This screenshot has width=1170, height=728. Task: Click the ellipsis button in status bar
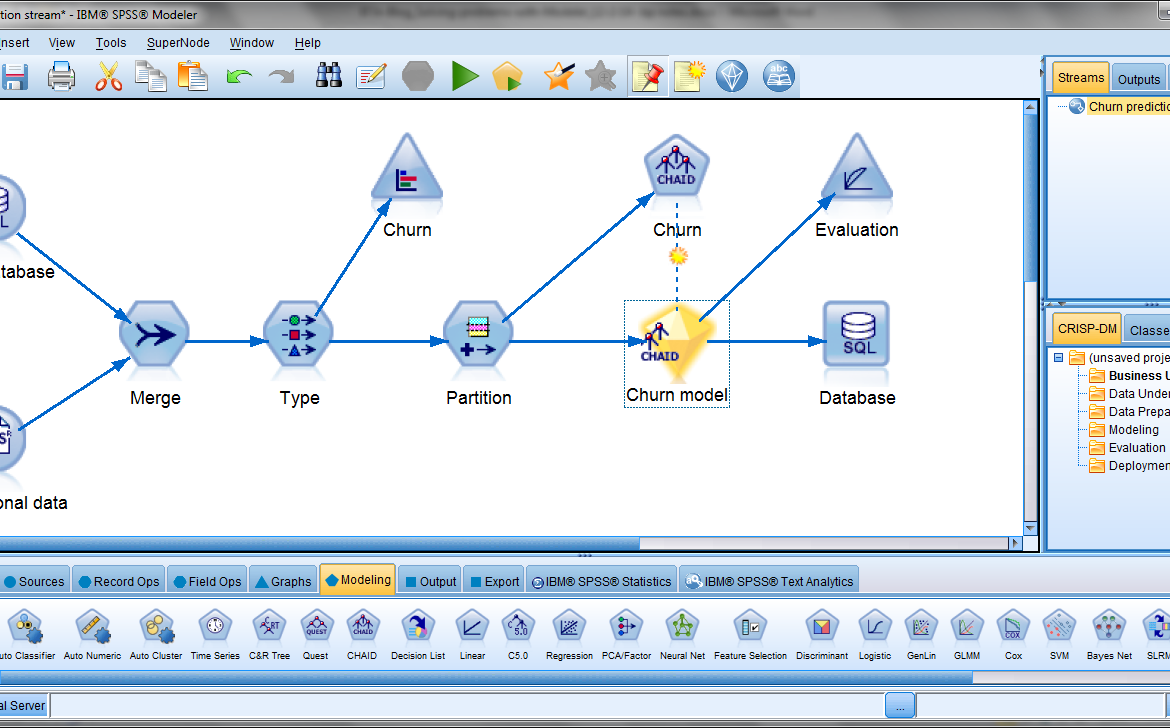click(900, 706)
